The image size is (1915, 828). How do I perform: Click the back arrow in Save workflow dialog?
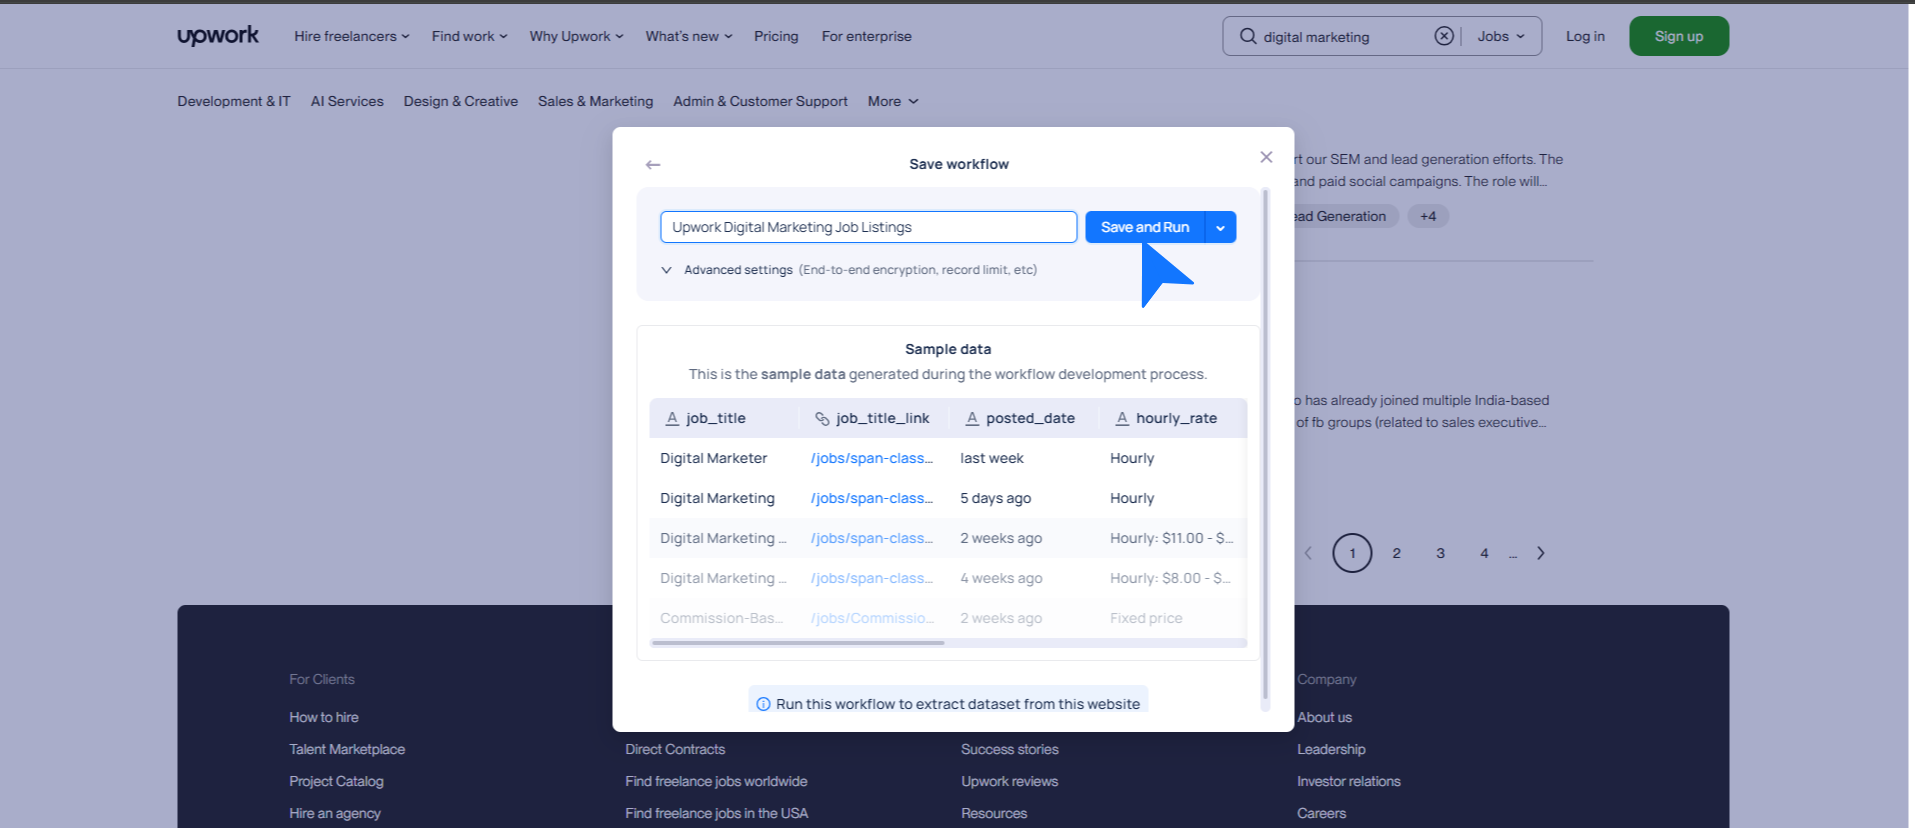coord(653,165)
